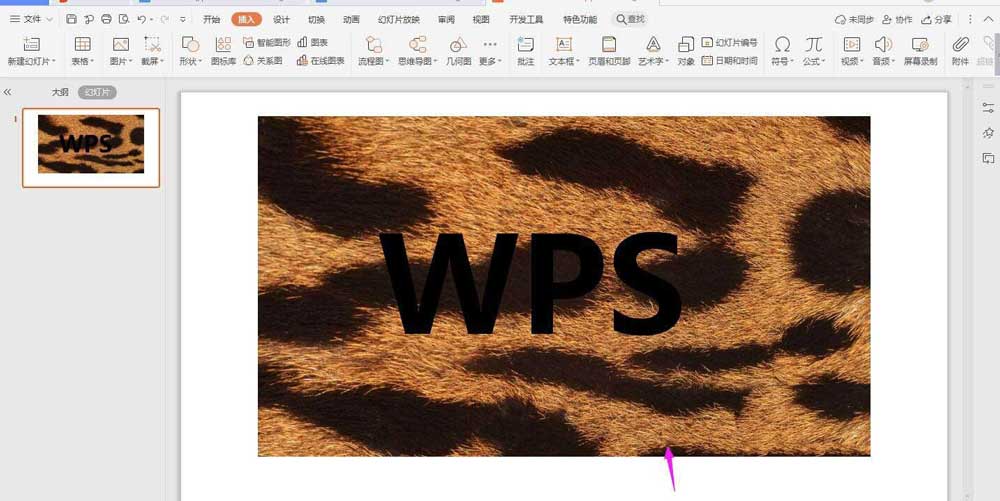Click the 协作 (Collaborate) button
This screenshot has height=501, width=1000.
click(897, 19)
